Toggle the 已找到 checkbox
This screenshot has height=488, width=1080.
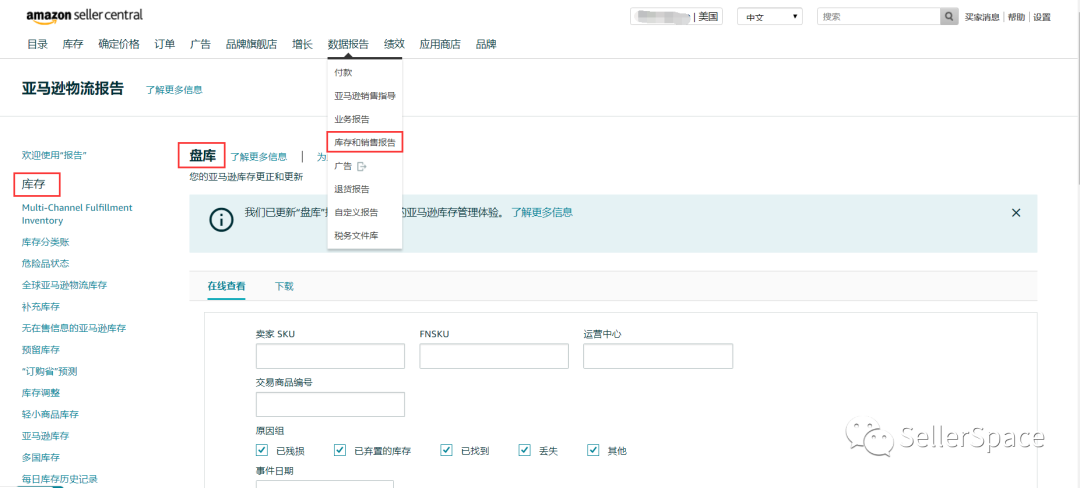(446, 450)
